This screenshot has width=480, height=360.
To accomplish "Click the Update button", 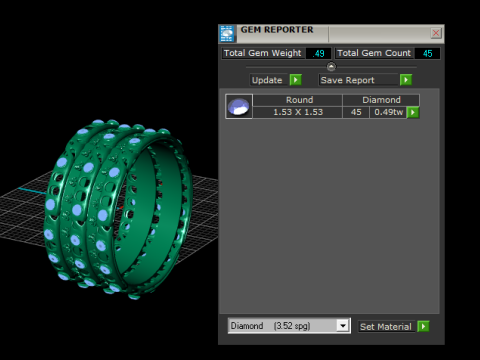I will point(269,80).
